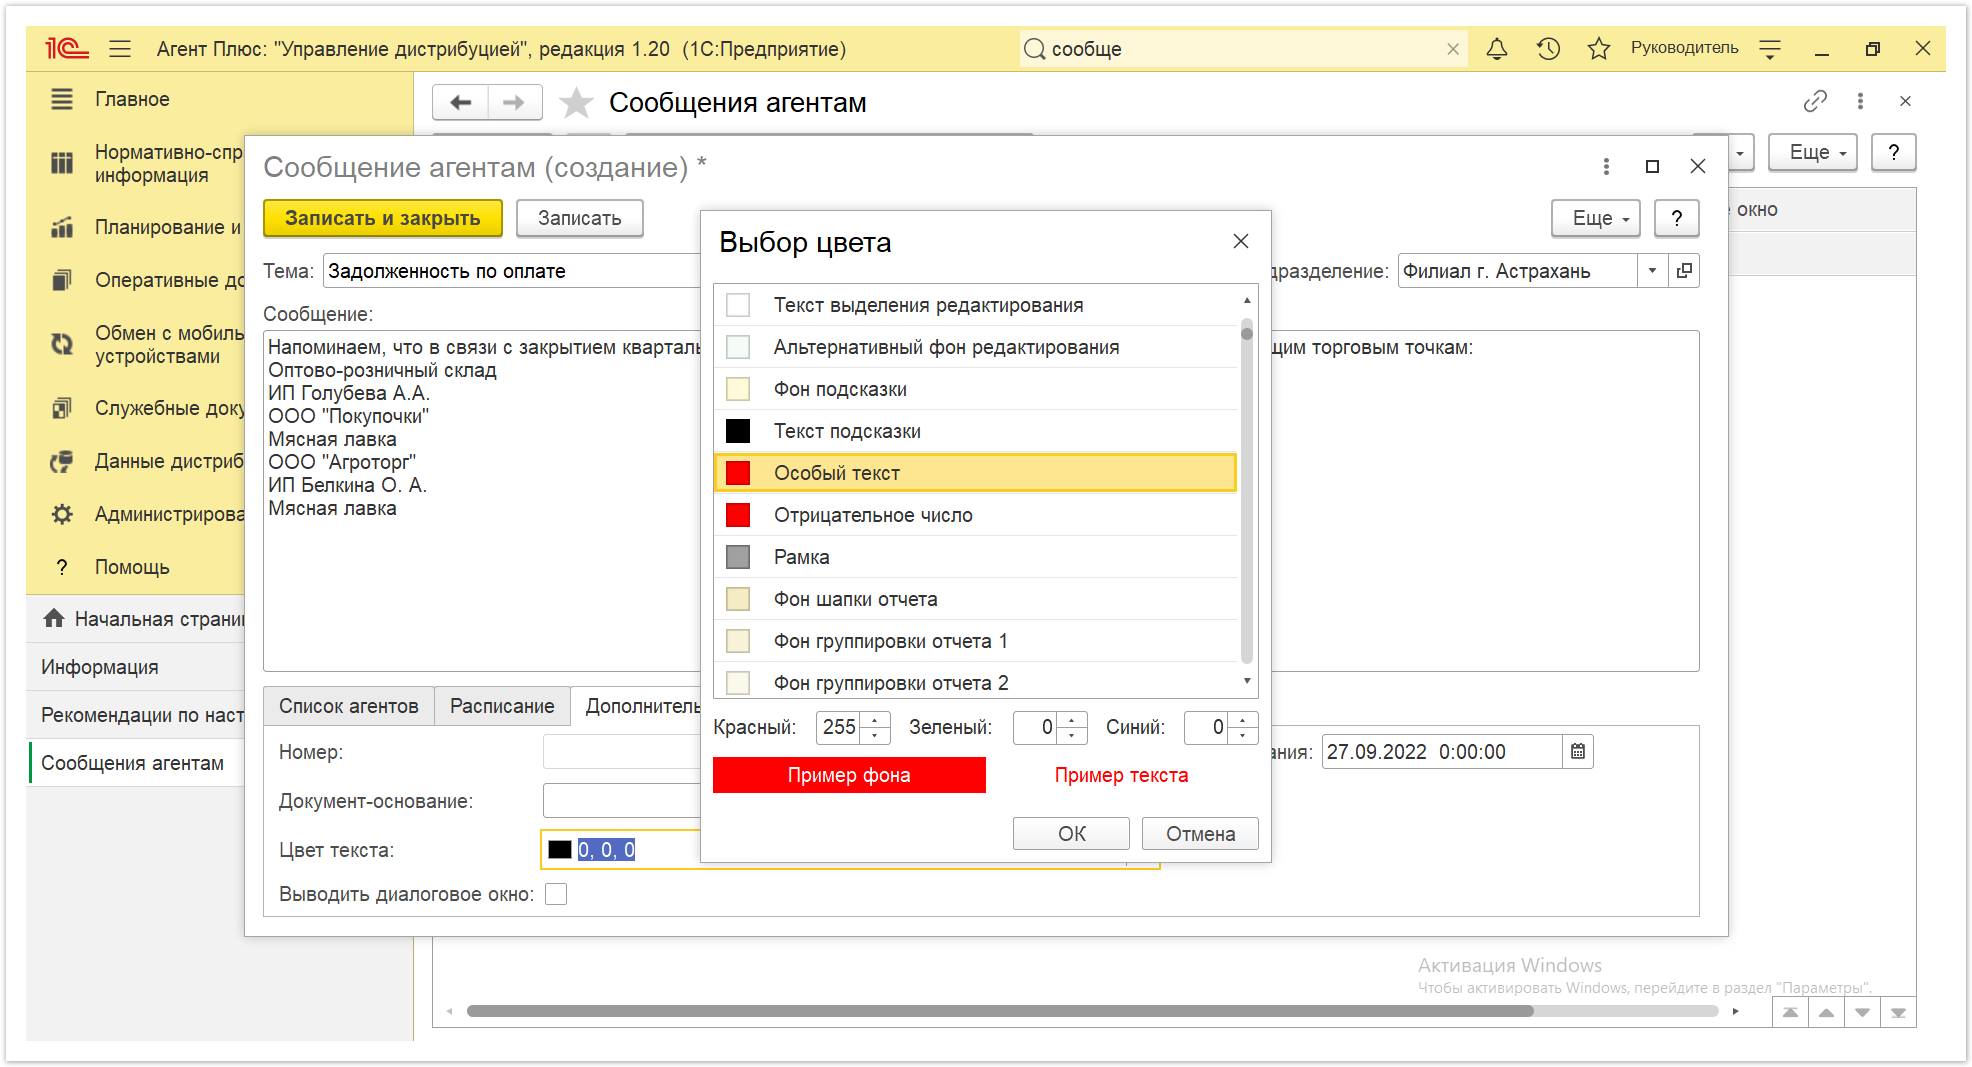Click the Тема input field
Viewport: 1972px width, 1067px height.
512,271
